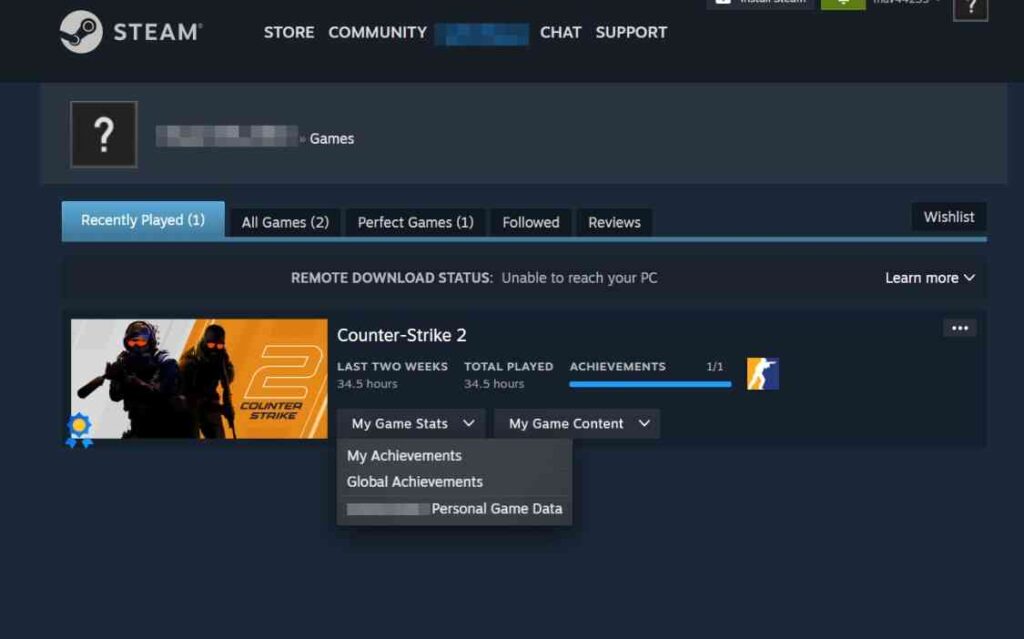Open the Perfect Games (1) tab
This screenshot has width=1024, height=639.
pyautogui.click(x=415, y=222)
